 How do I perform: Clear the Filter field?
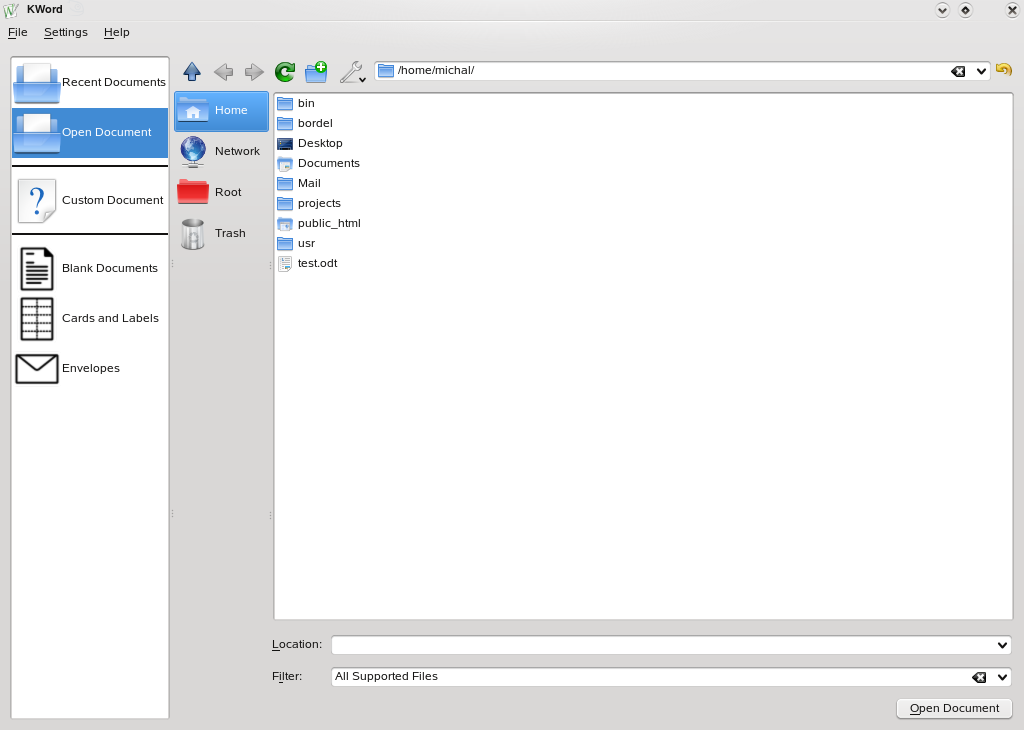tap(979, 677)
